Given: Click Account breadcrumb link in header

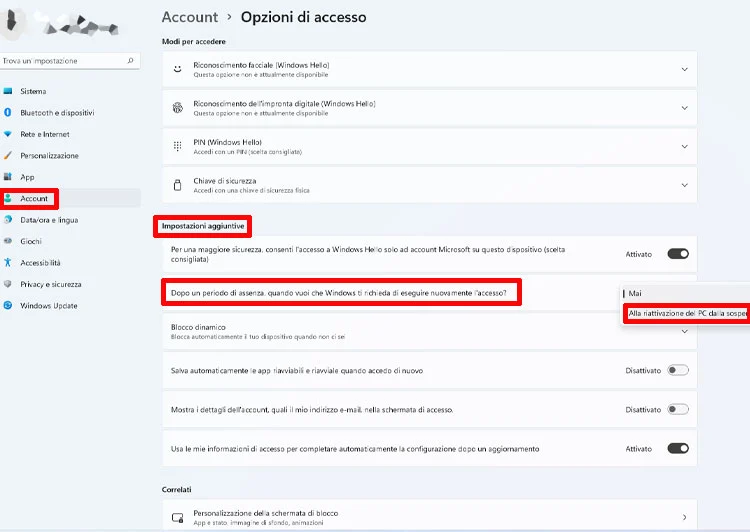Looking at the screenshot, I should pyautogui.click(x=190, y=17).
